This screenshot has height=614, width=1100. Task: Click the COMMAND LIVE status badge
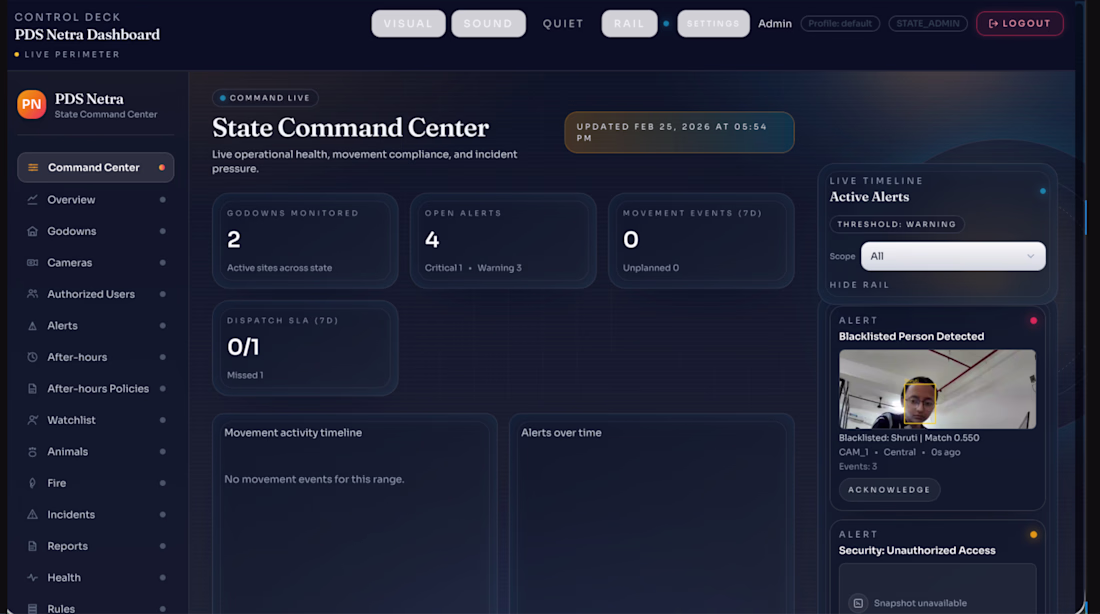click(x=265, y=98)
